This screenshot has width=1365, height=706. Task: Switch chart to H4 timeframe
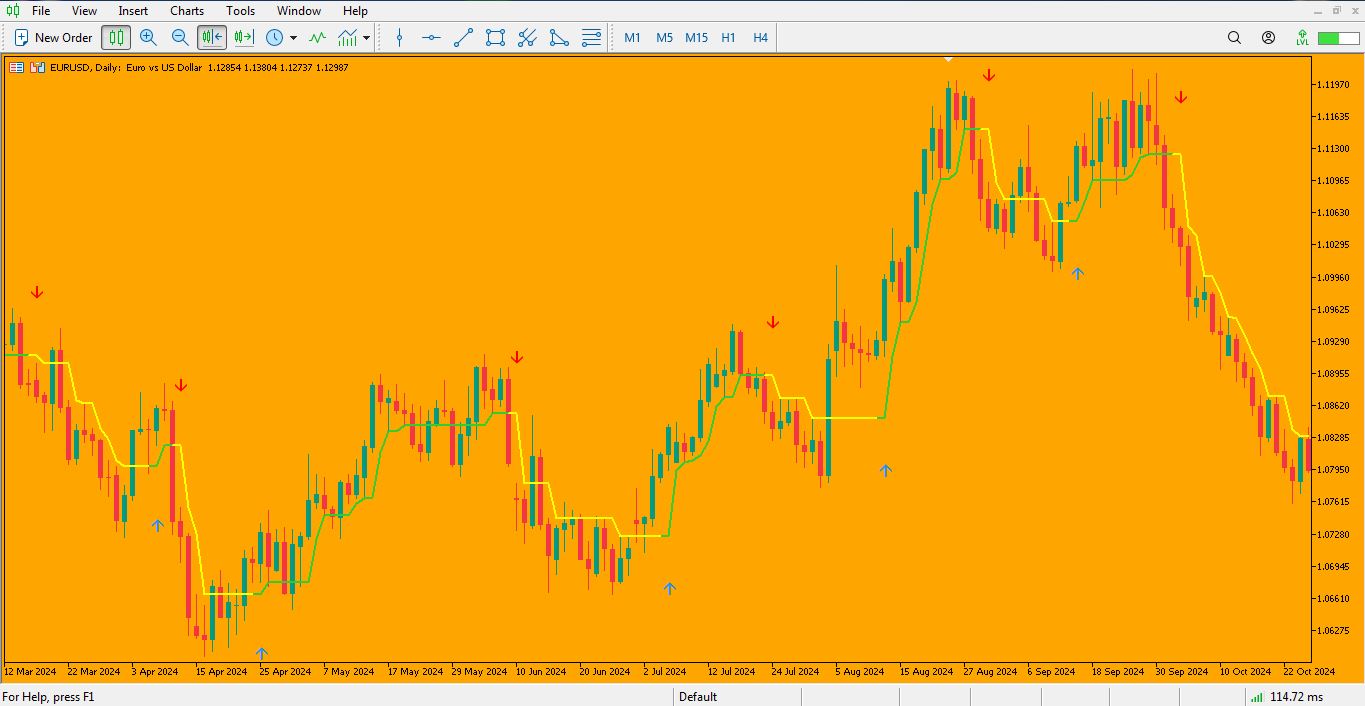pyautogui.click(x=760, y=38)
